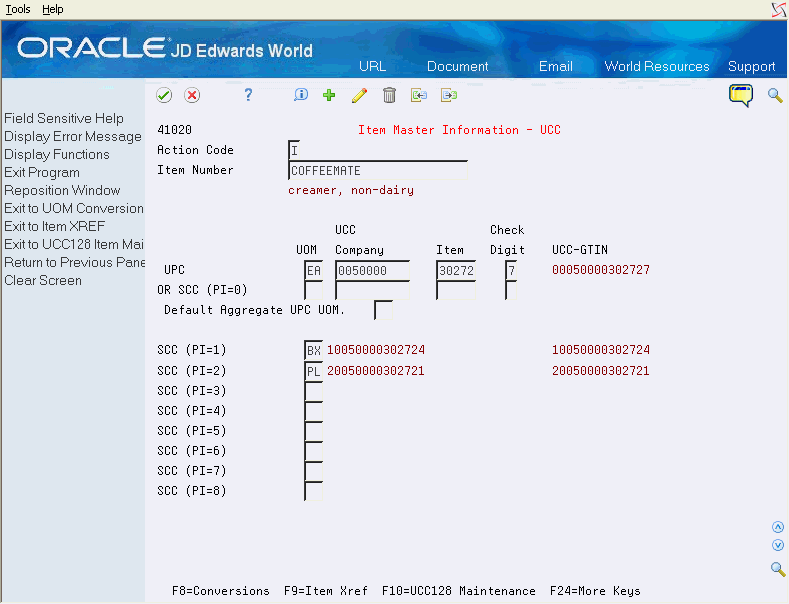Click the SCC (PI=3) UOM field
789x604 pixels.
point(313,391)
